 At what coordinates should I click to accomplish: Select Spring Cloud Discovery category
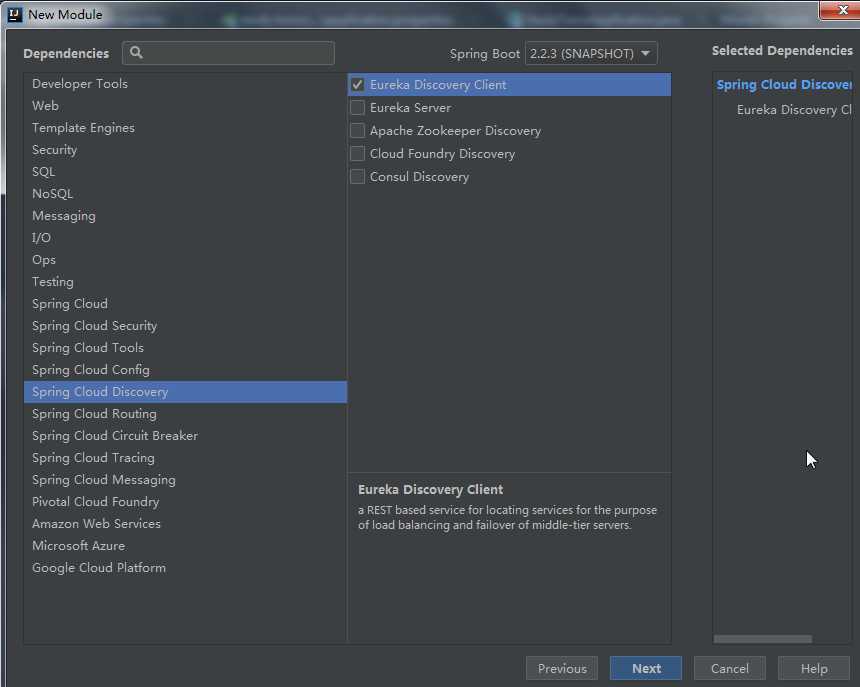(x=185, y=392)
